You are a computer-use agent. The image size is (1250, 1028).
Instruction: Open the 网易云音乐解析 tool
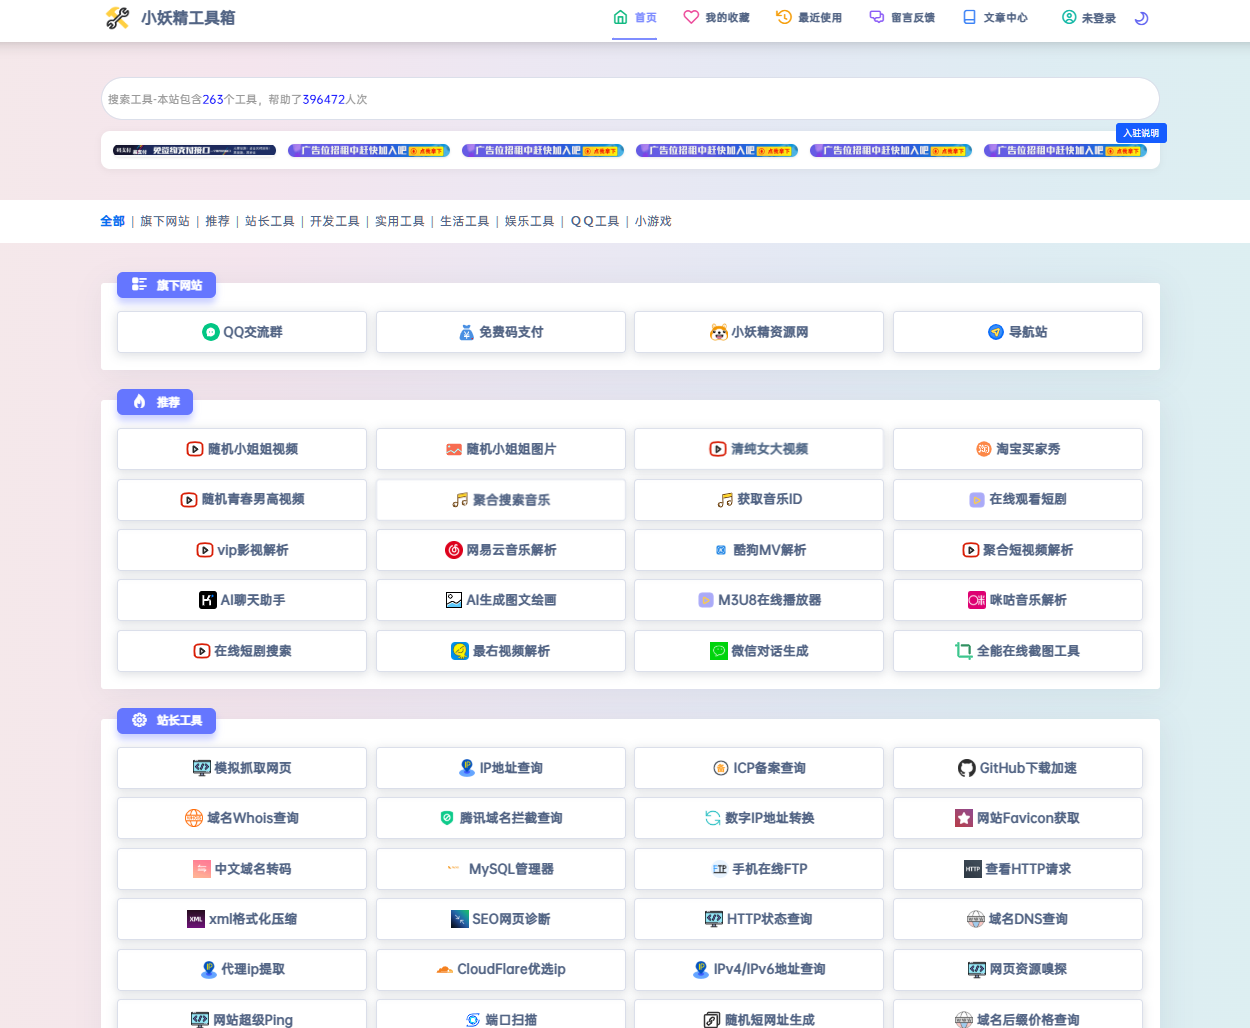[x=500, y=550]
